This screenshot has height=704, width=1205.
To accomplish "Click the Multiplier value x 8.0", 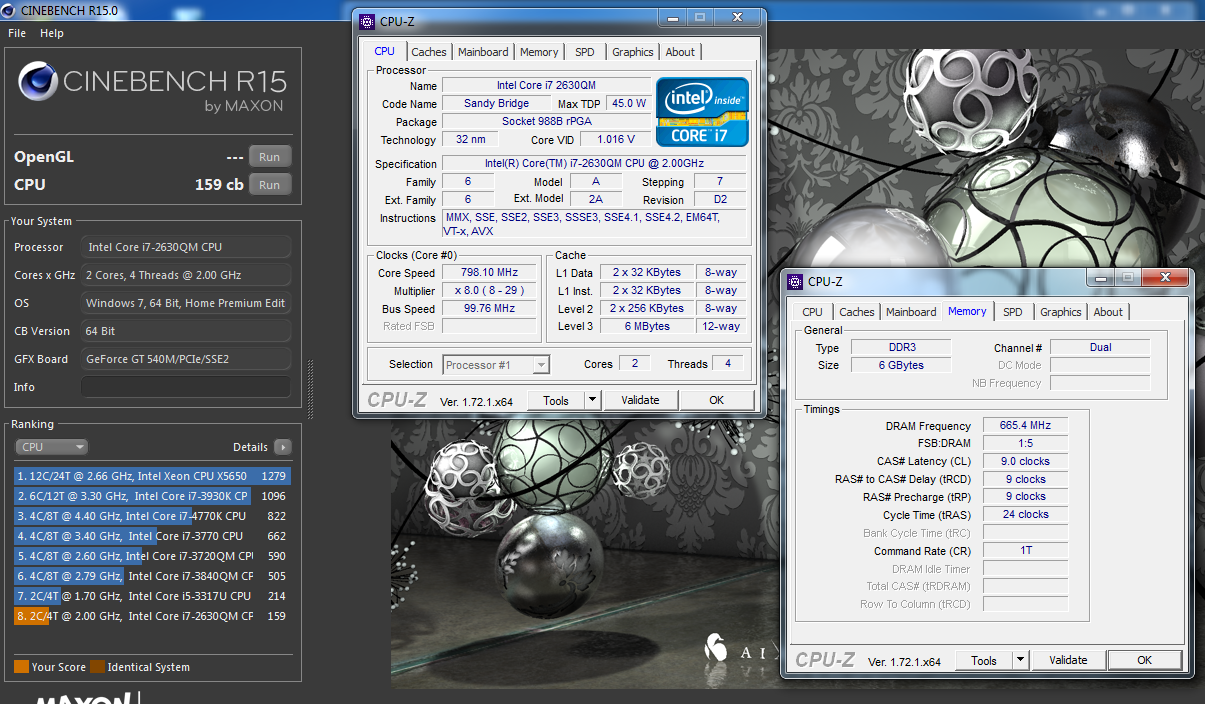I will pyautogui.click(x=487, y=291).
